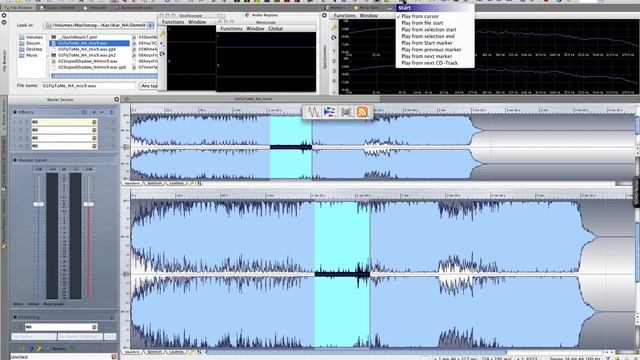
Task: Click the last arrow icon in Effects header
Action: click(111, 112)
